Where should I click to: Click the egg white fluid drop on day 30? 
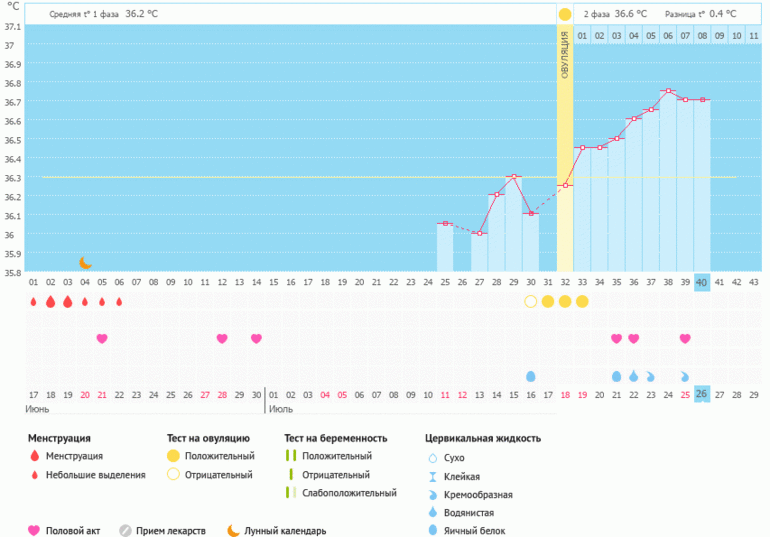click(x=530, y=376)
